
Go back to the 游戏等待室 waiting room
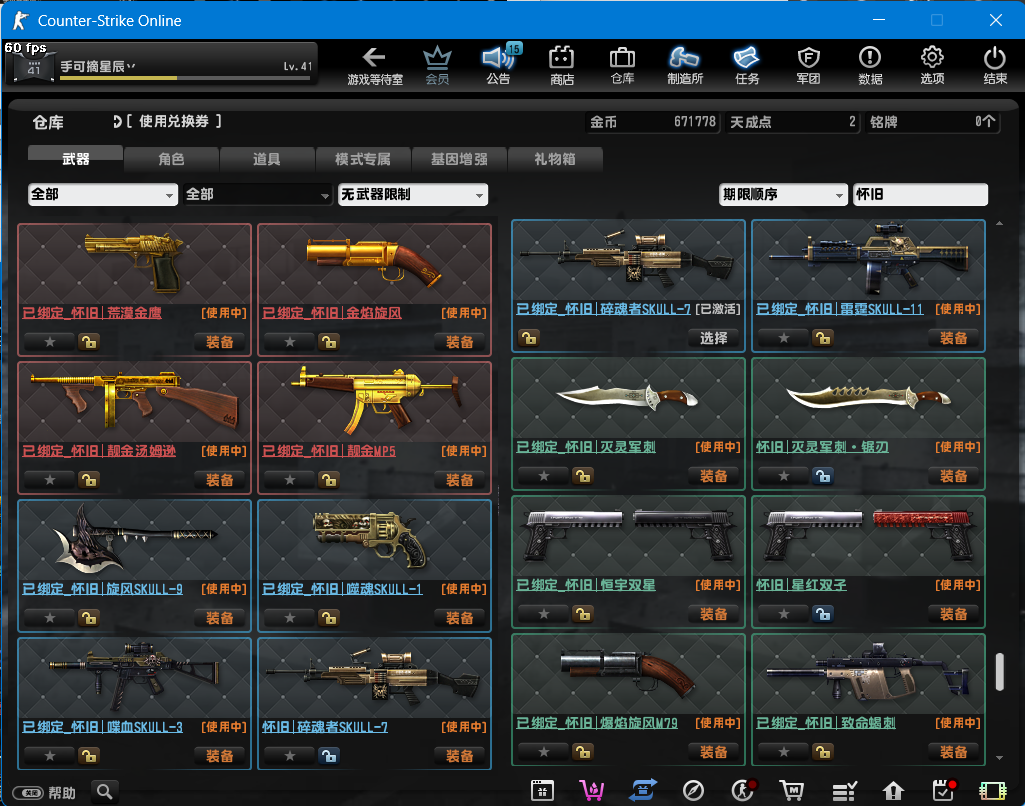coord(375,65)
